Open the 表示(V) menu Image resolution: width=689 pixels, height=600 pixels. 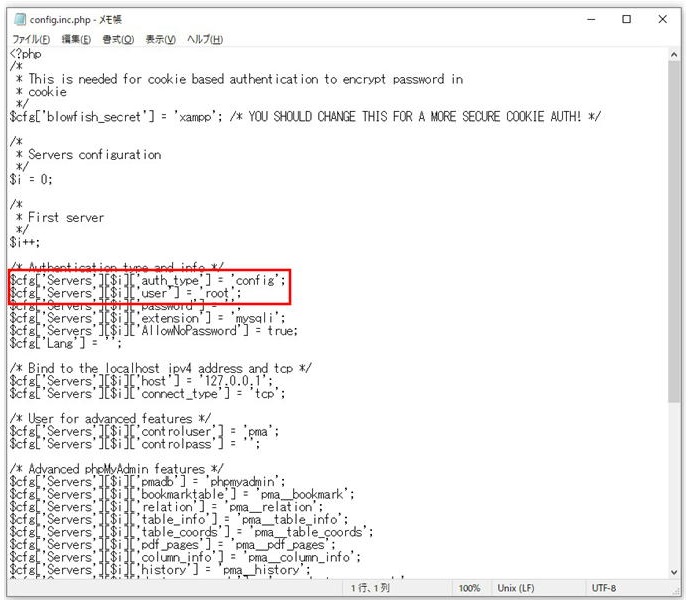coord(160,39)
